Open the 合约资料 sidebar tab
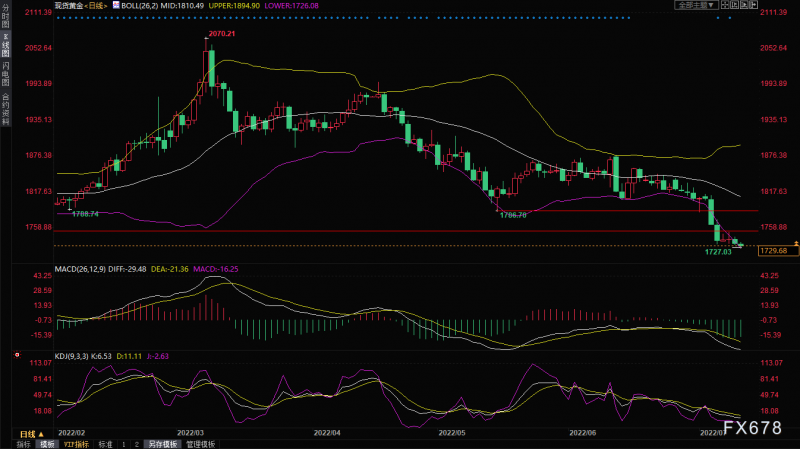The height and width of the screenshot is (449, 800). point(5,103)
